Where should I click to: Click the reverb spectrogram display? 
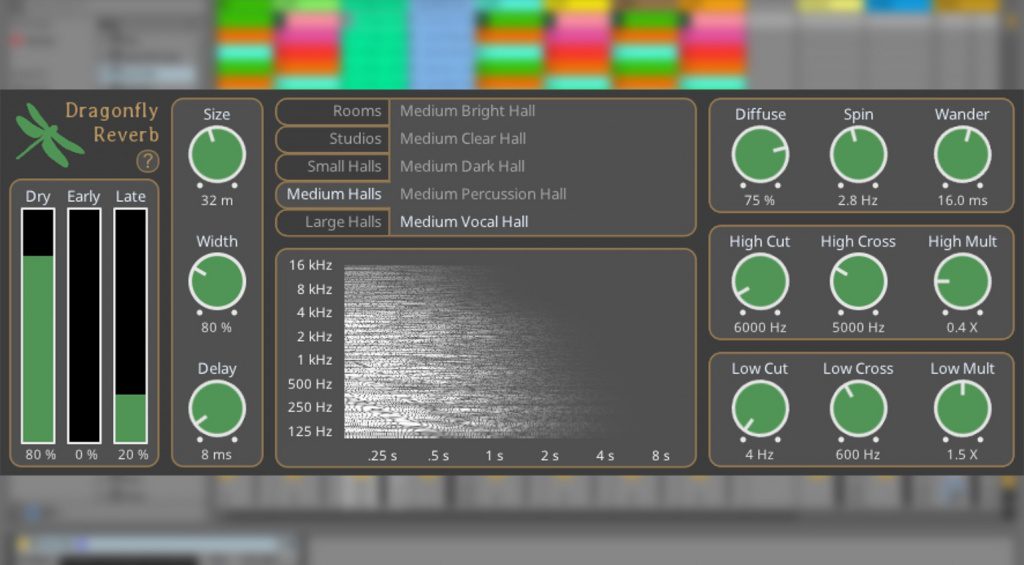(516, 351)
